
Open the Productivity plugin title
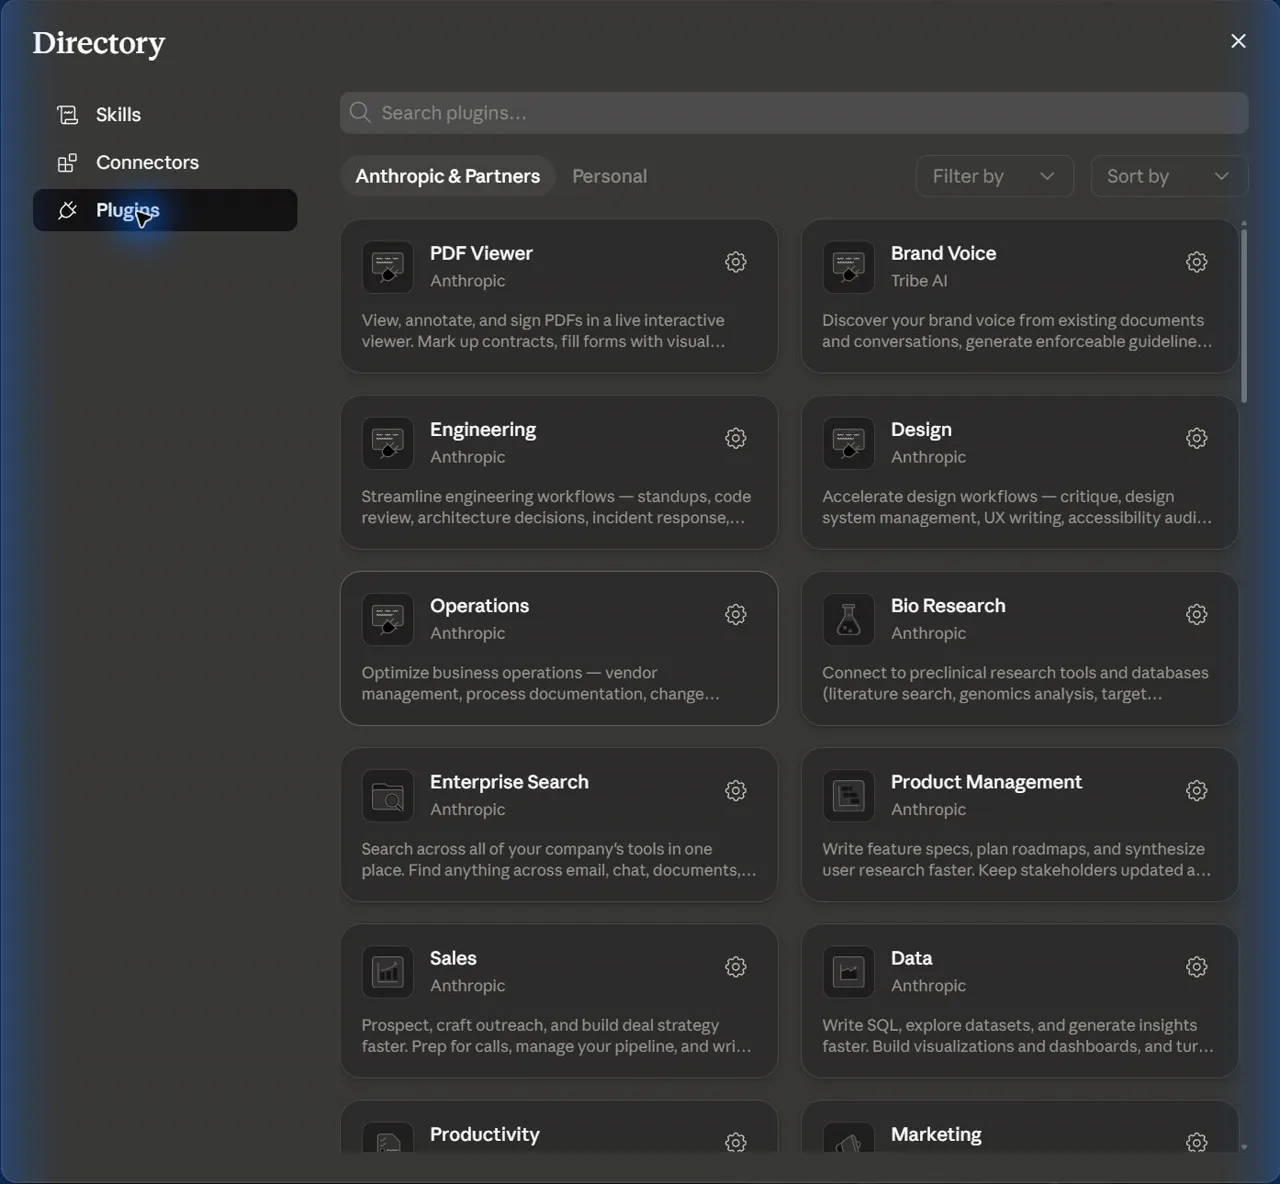tap(484, 1135)
